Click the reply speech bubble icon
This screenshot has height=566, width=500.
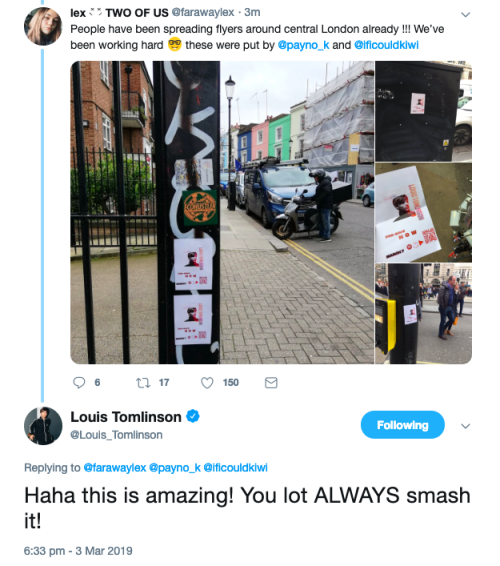coord(79,383)
